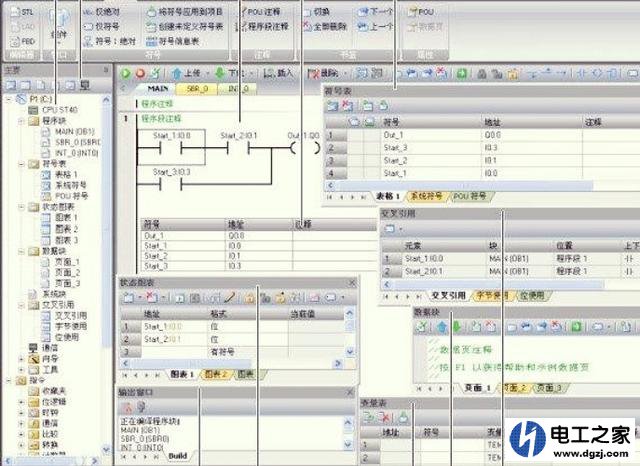
Task: Click Out_1 row in the symbol table
Action: pos(482,135)
